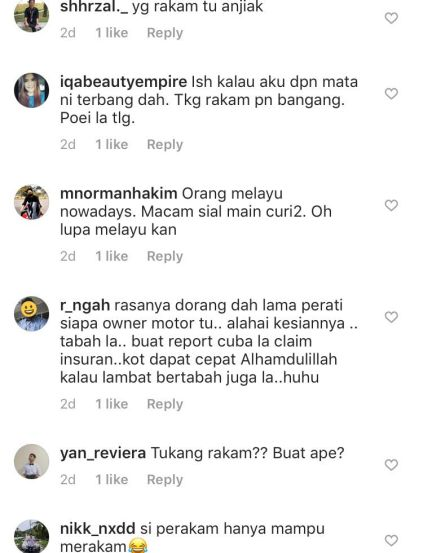Open the iqabeautyempire username link
Image resolution: width=423 pixels, height=553 pixels.
[123, 82]
